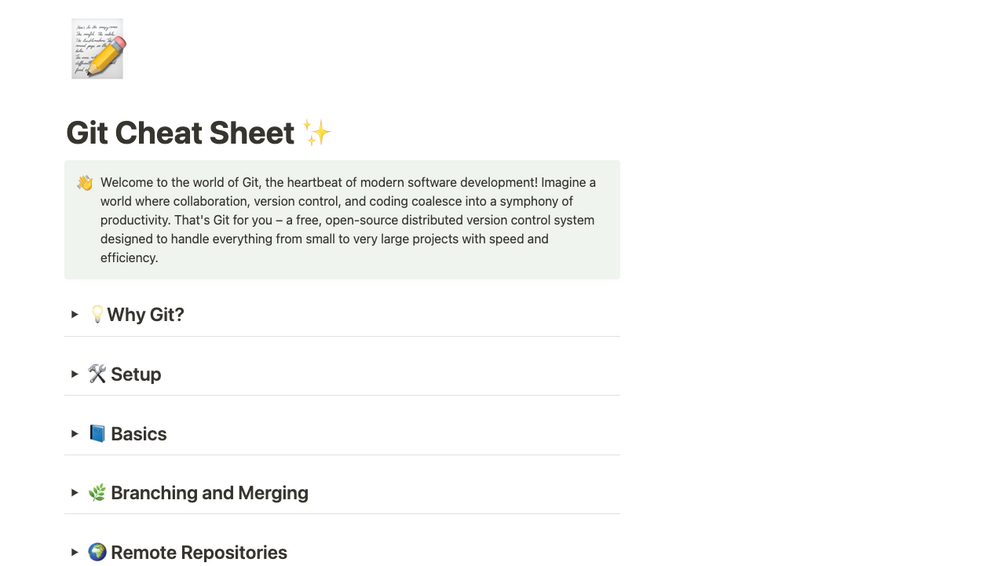
Task: Click the memo pencil page icon
Action: click(x=98, y=48)
